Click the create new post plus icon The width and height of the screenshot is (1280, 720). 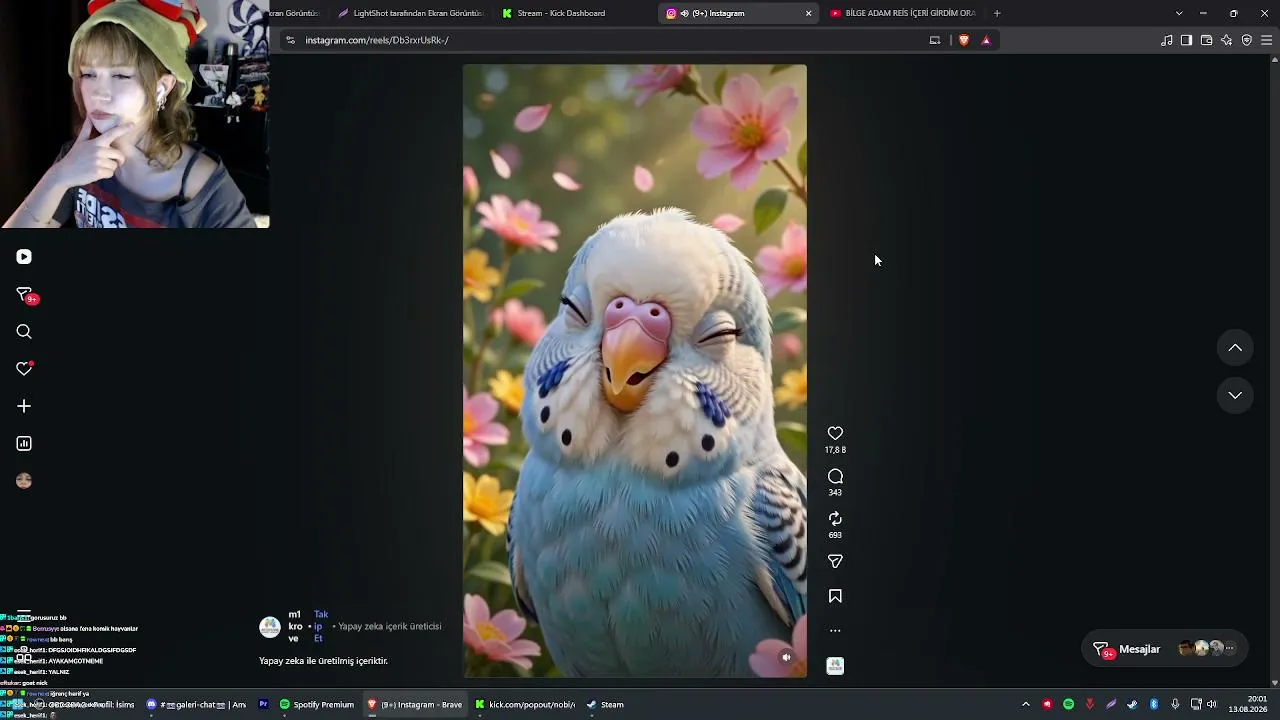click(24, 406)
